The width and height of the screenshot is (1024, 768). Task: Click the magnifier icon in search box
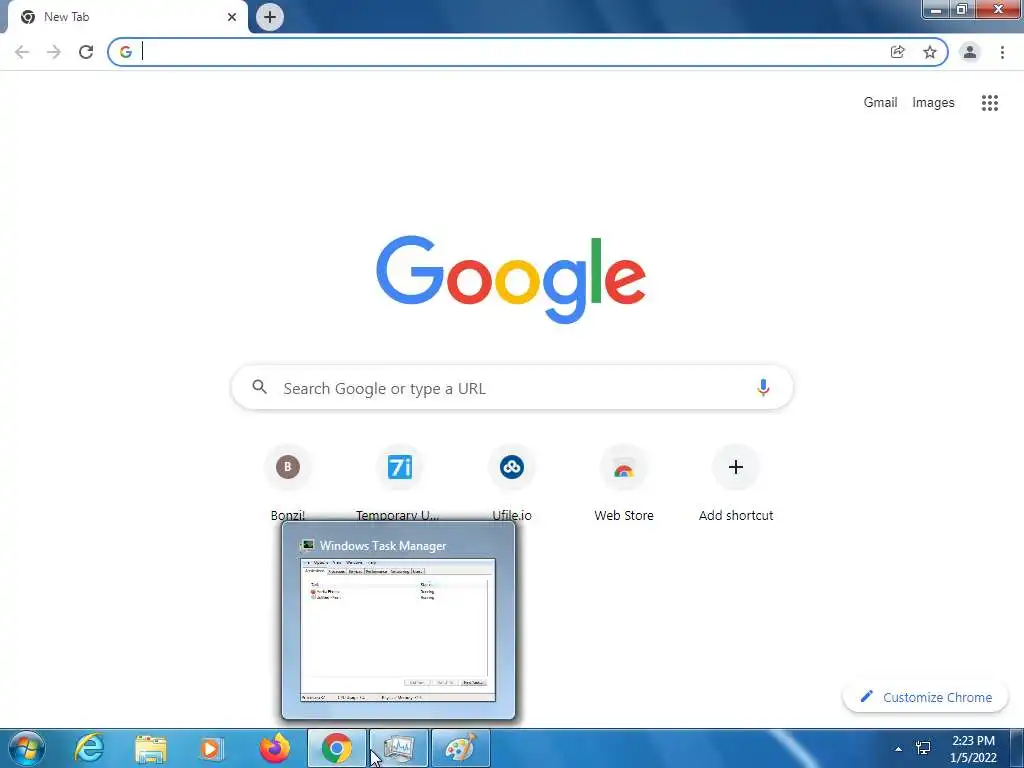(259, 387)
